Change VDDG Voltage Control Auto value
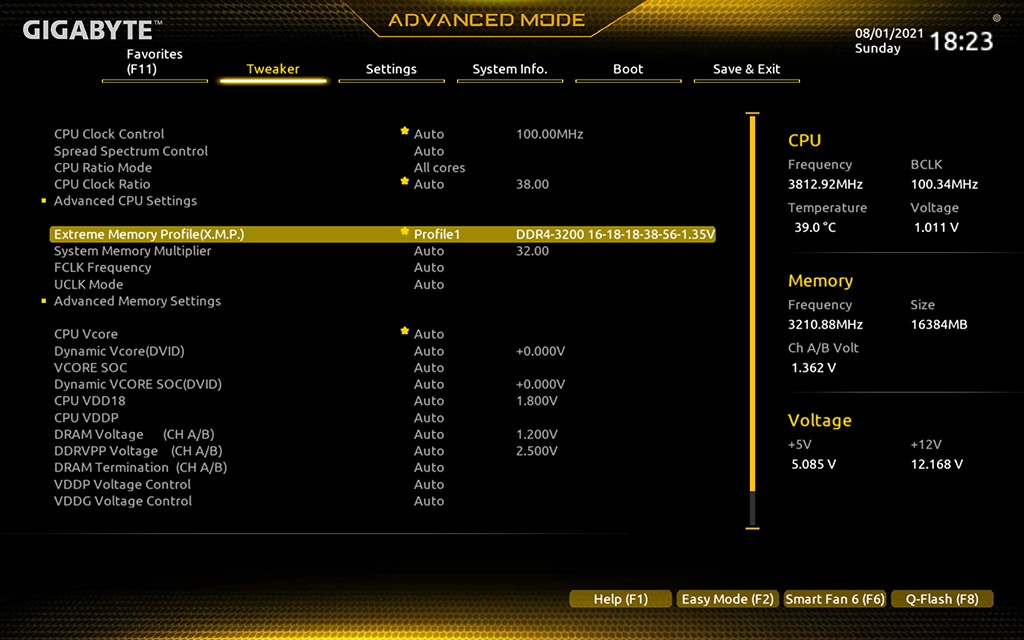The height and width of the screenshot is (640, 1024). 429,502
